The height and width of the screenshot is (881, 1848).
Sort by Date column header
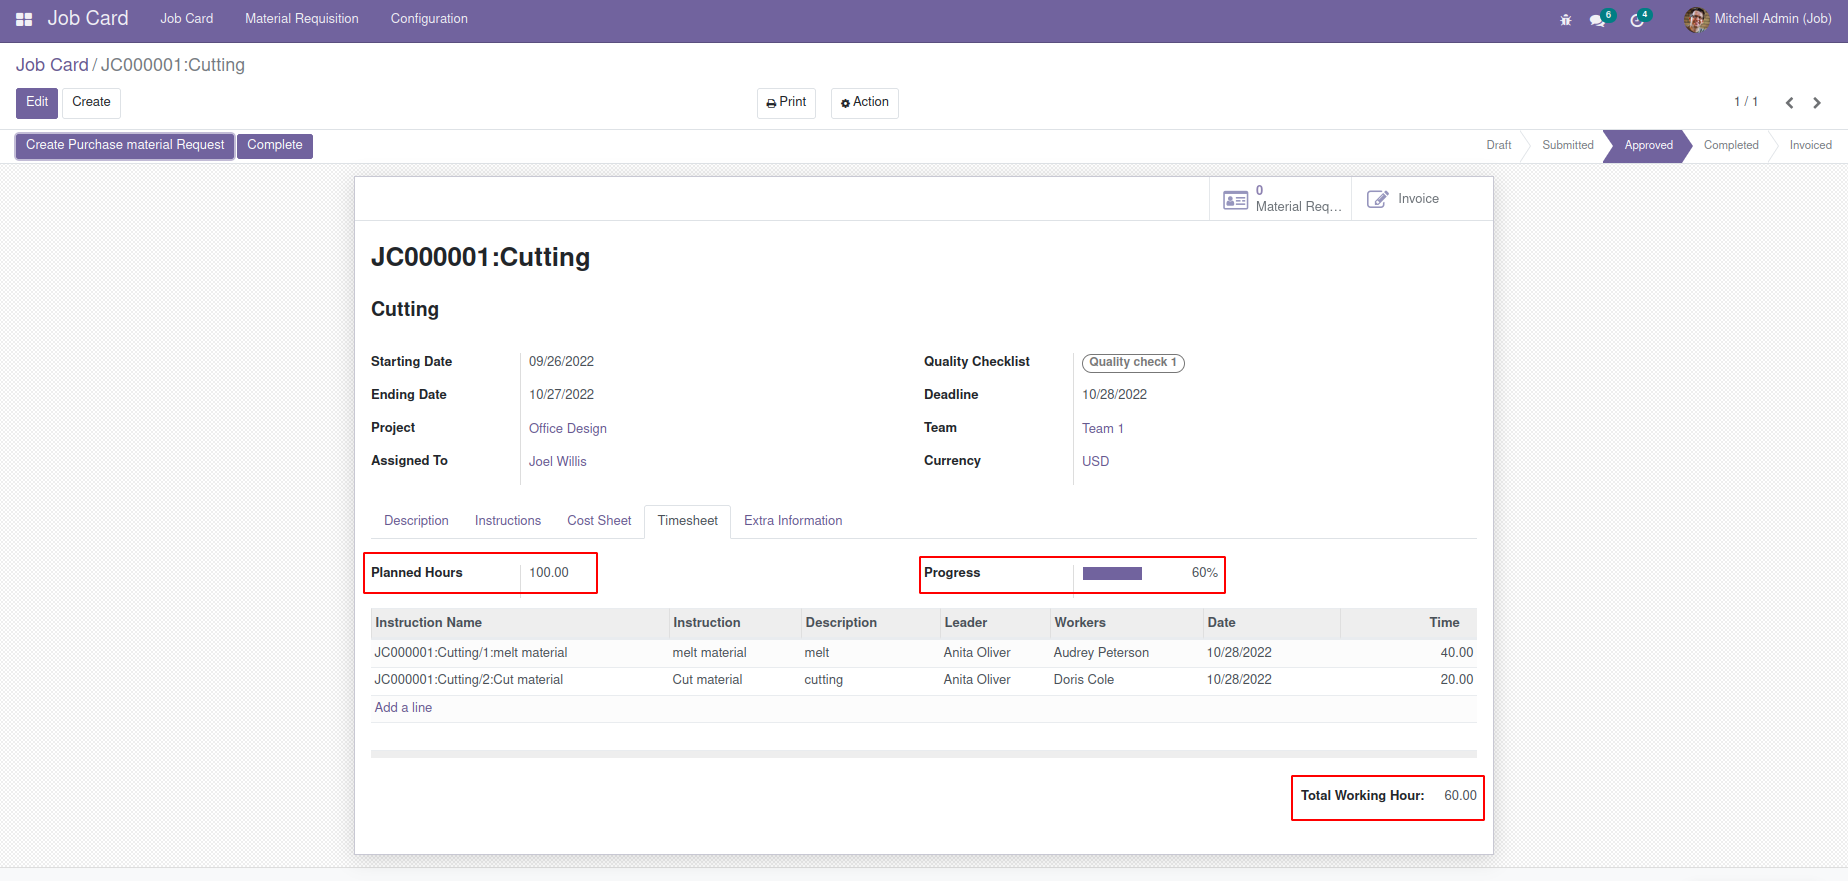[1271, 623]
